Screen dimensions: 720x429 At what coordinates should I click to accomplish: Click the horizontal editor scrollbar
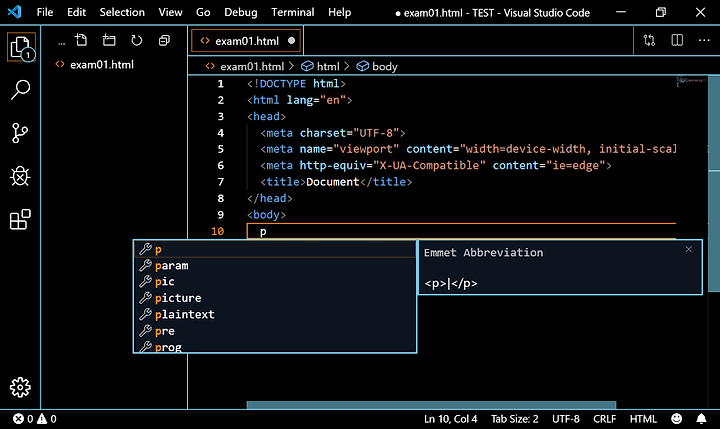point(431,405)
